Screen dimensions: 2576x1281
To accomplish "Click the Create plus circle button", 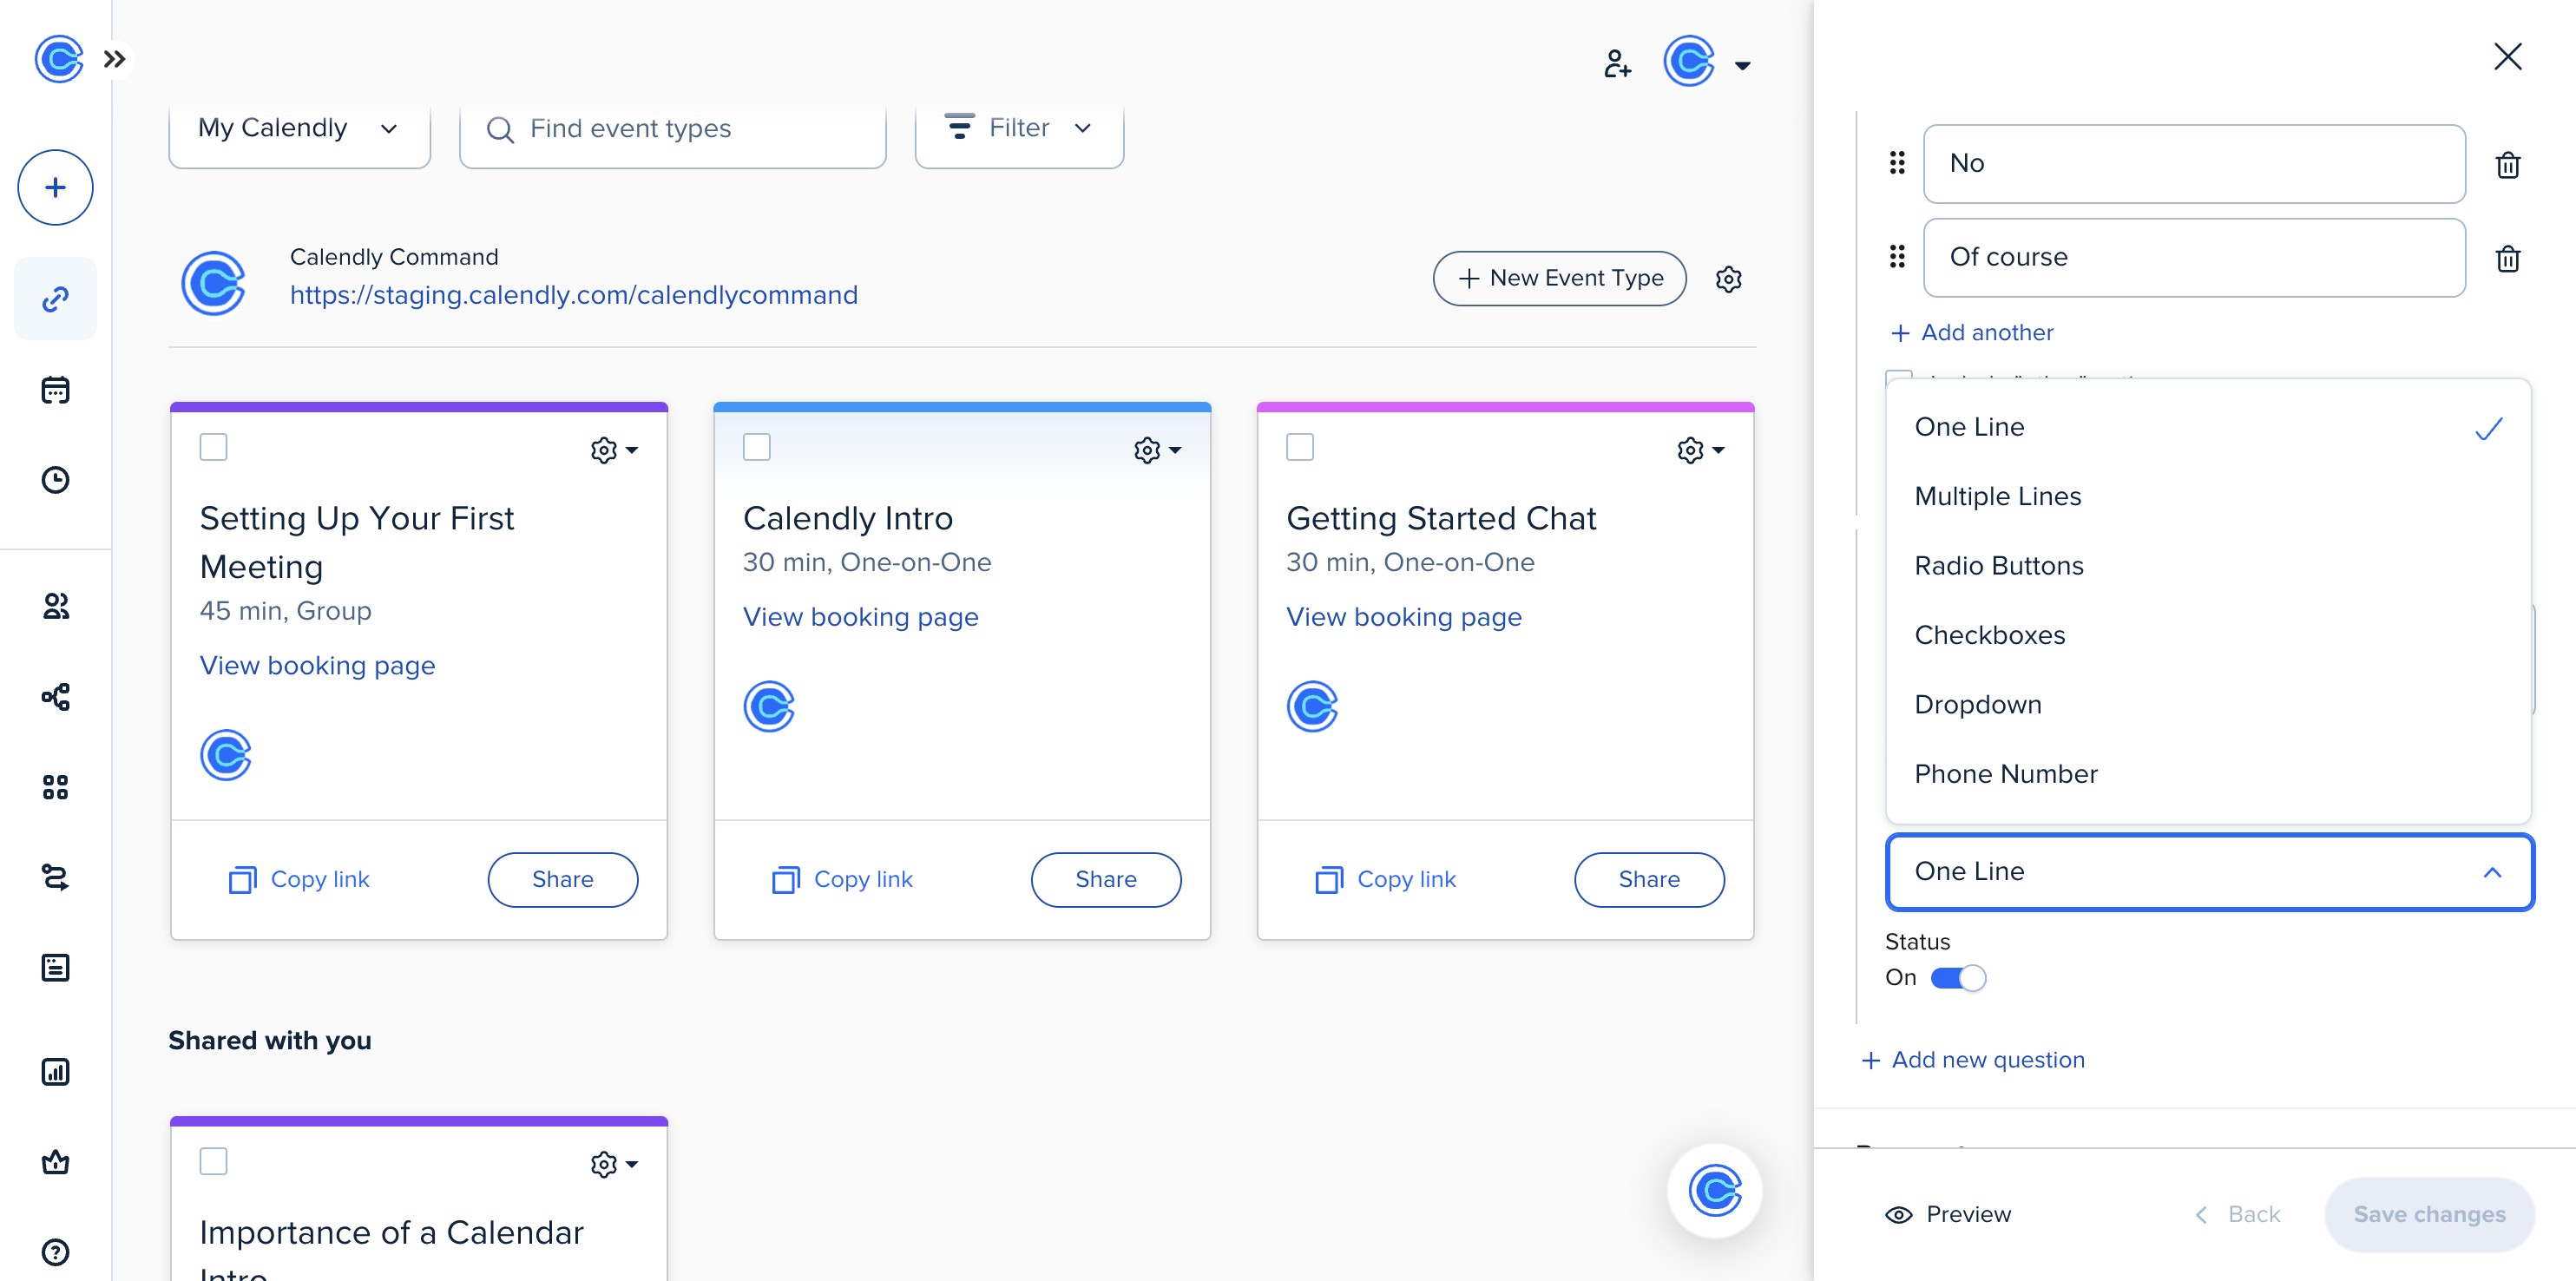I will 56,187.
